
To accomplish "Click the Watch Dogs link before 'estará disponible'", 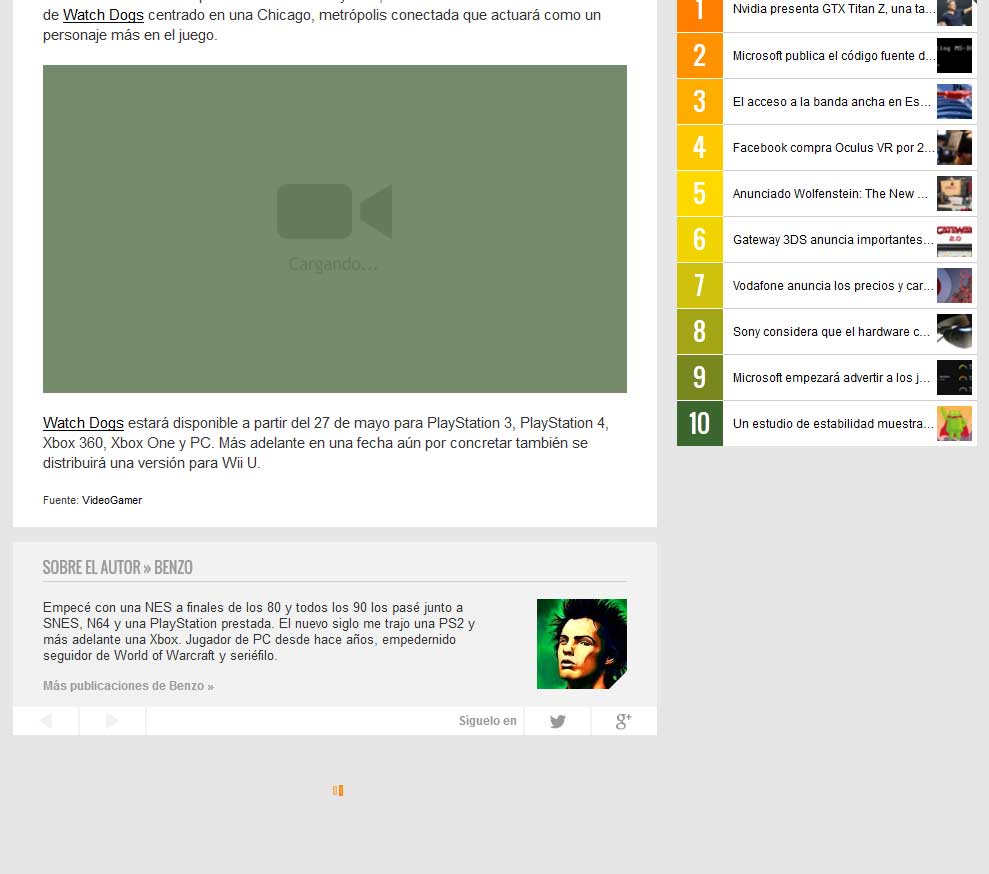I will [x=83, y=423].
